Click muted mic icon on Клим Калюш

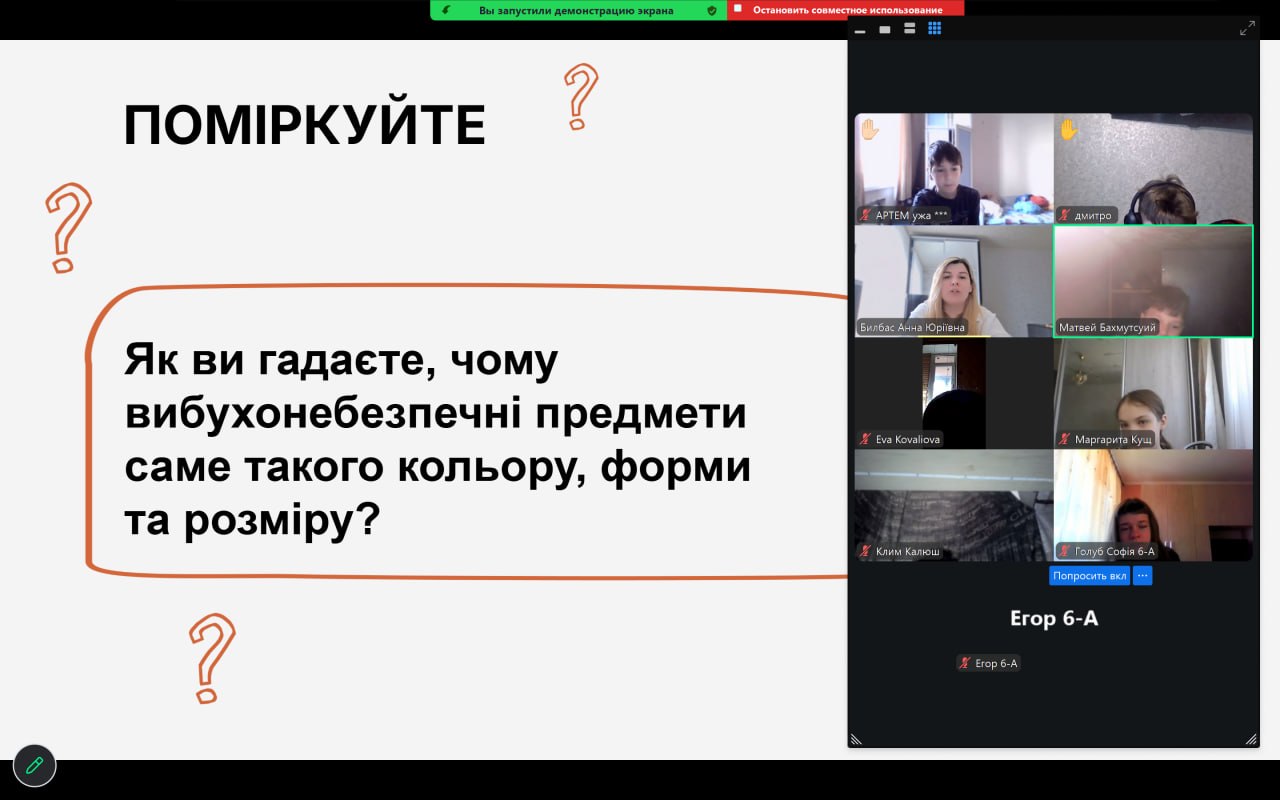866,551
